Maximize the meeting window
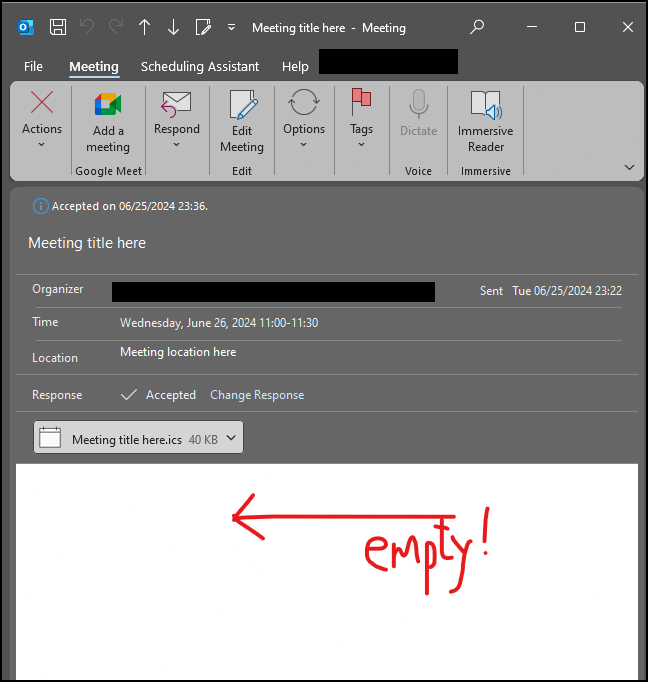The width and height of the screenshot is (648, 682). (x=580, y=27)
